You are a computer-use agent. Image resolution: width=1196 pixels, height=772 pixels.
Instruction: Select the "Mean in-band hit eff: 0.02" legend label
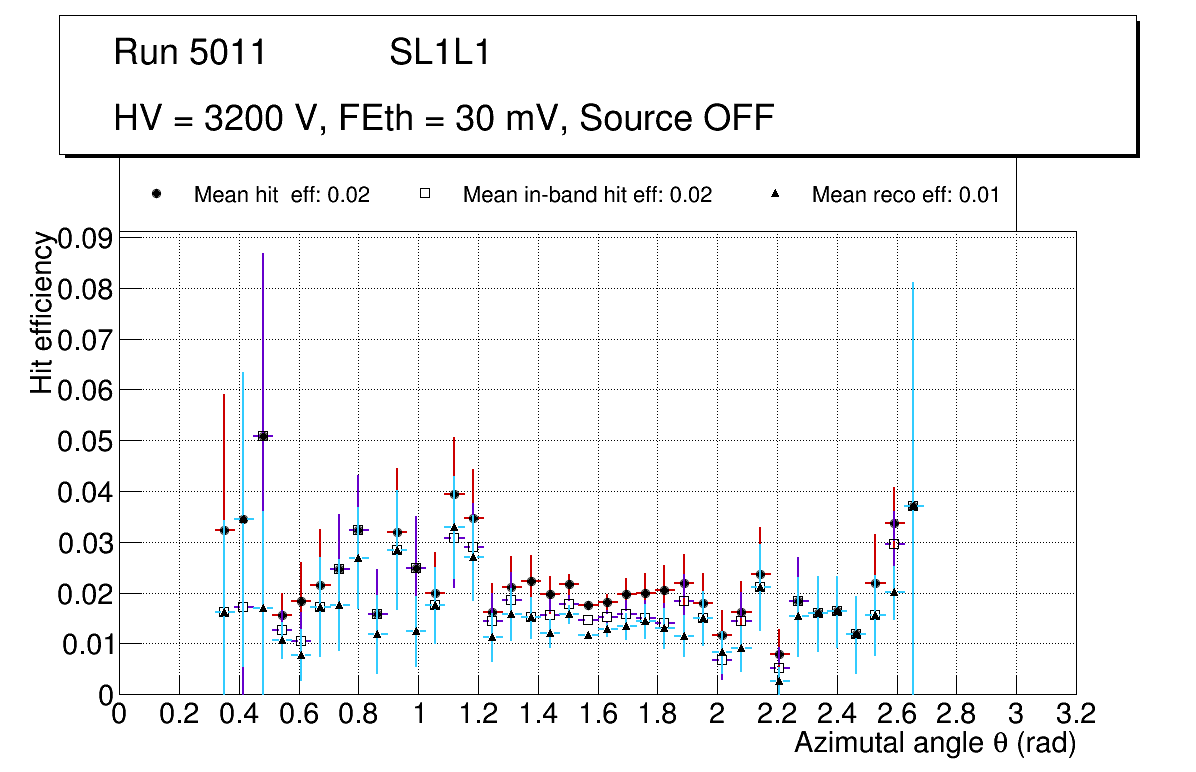tap(587, 195)
